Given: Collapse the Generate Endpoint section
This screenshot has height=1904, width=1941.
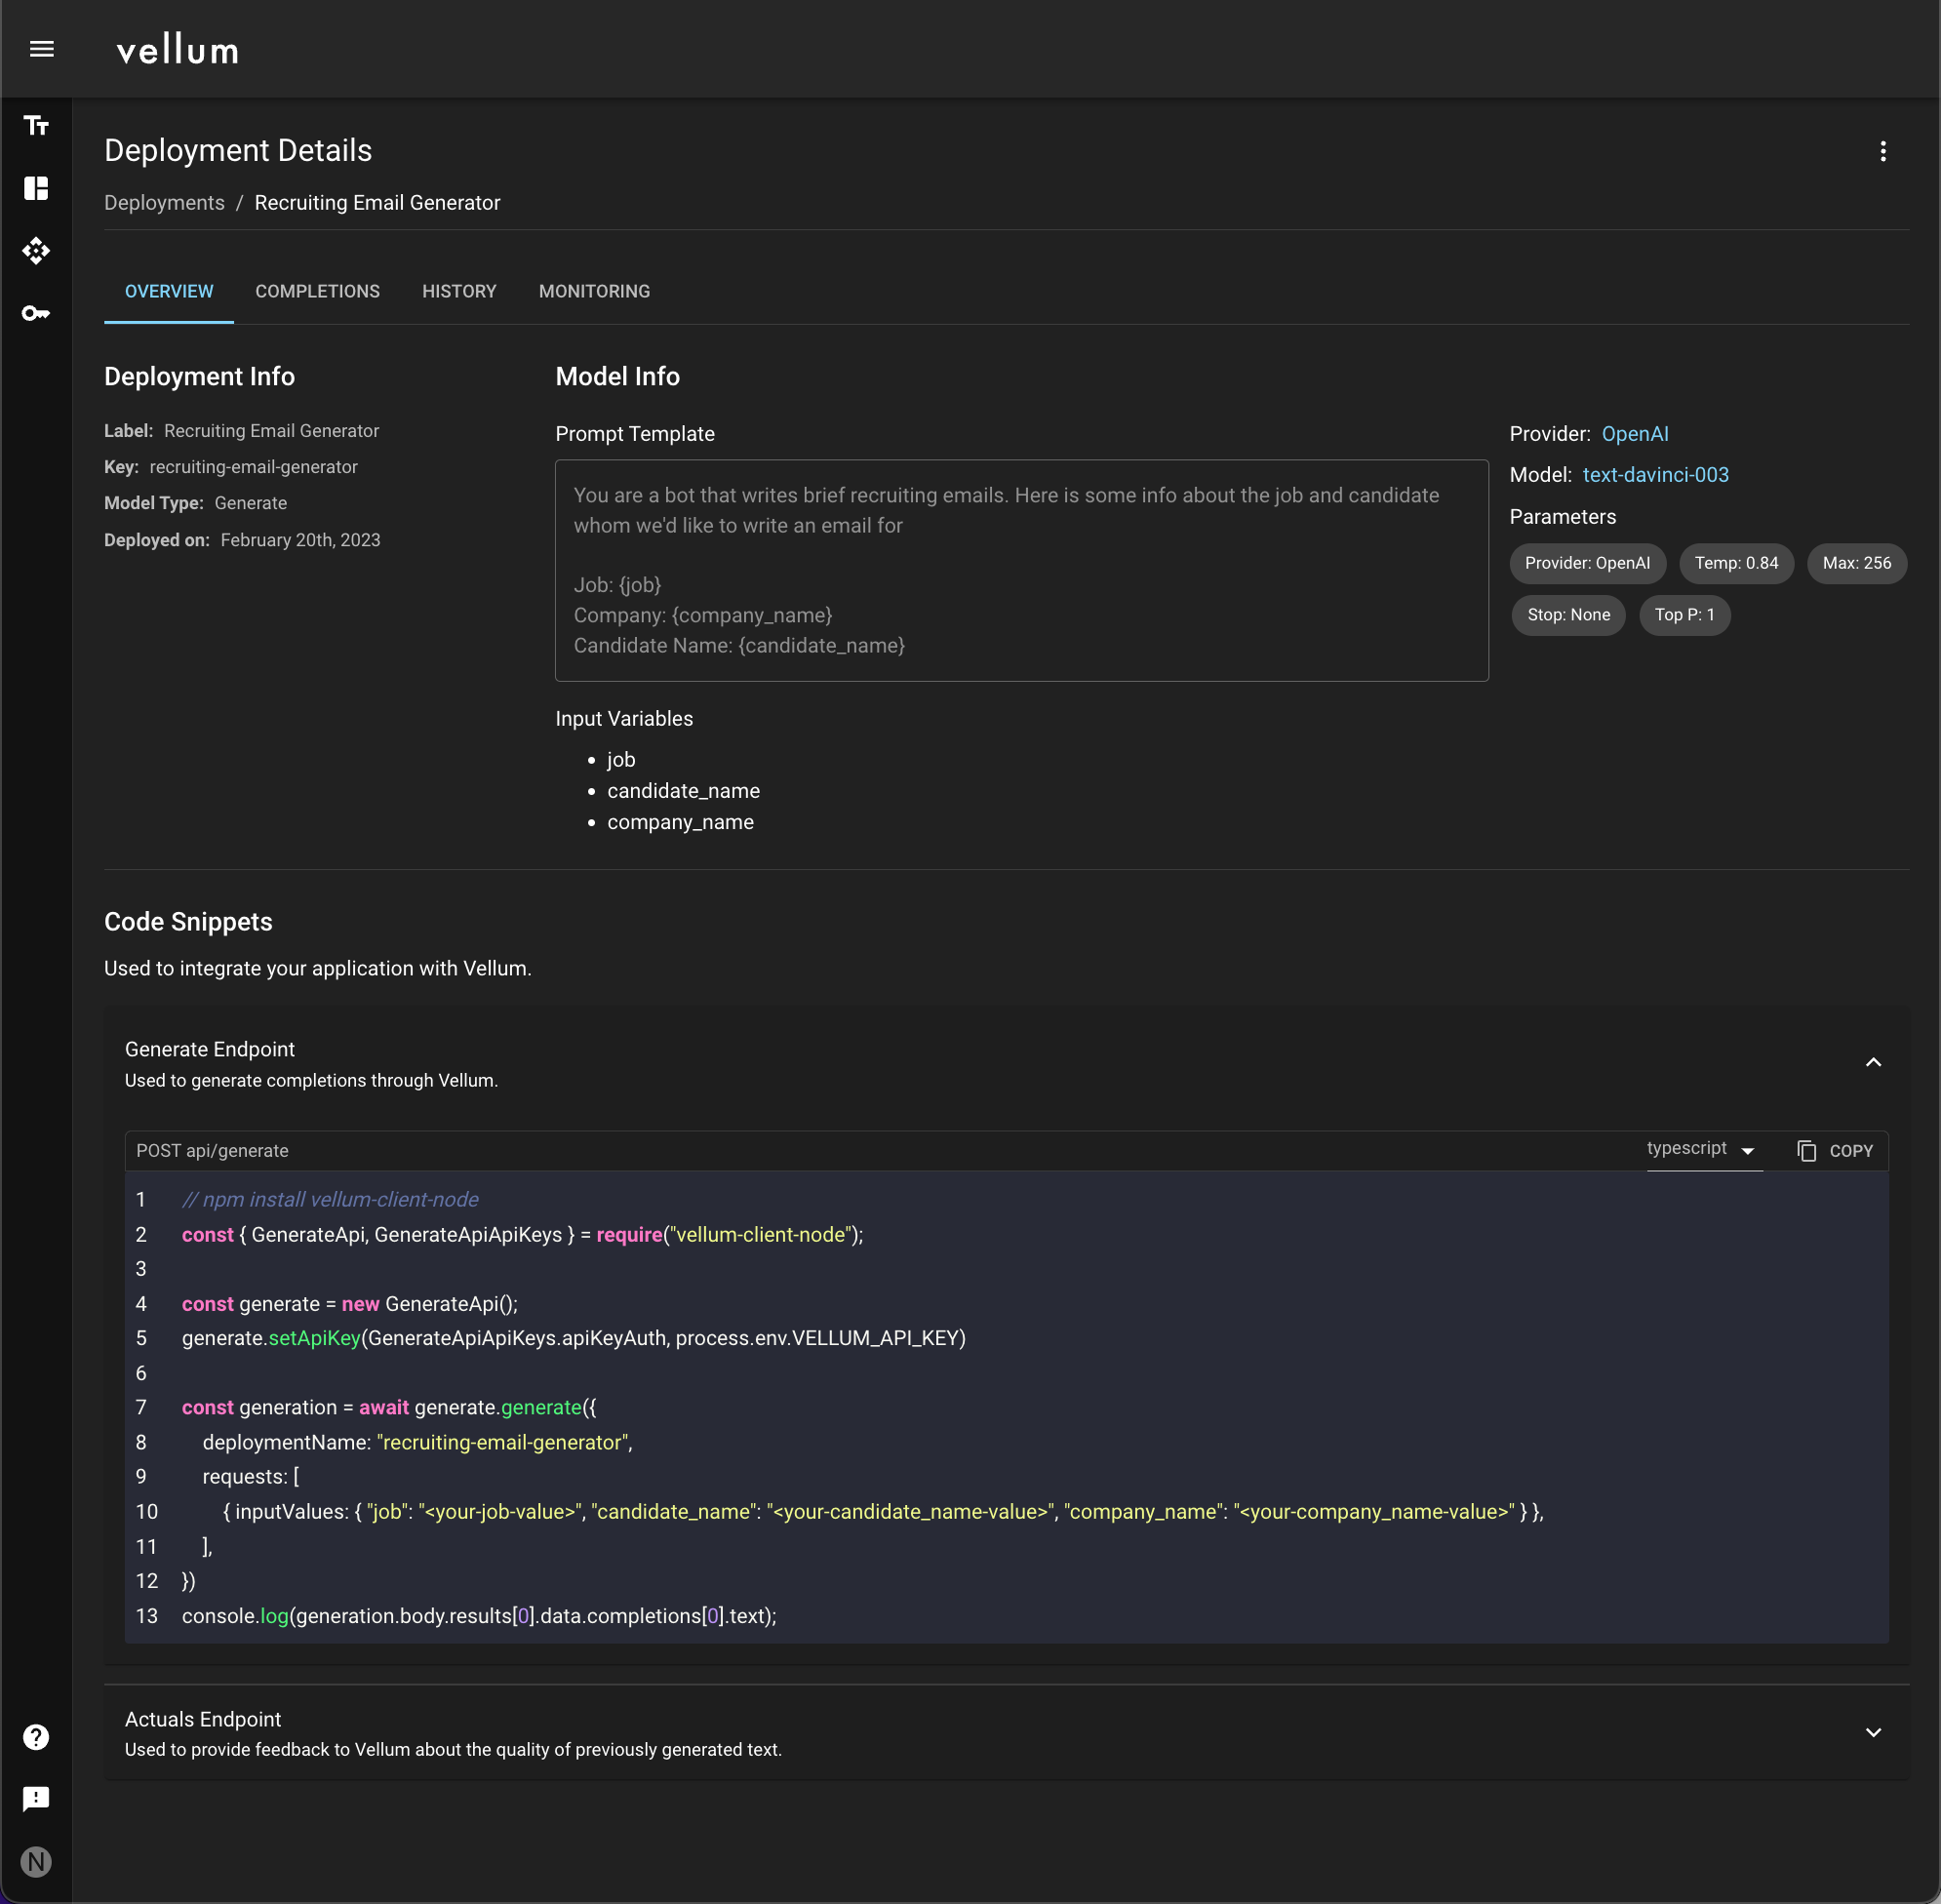Looking at the screenshot, I should [1874, 1062].
